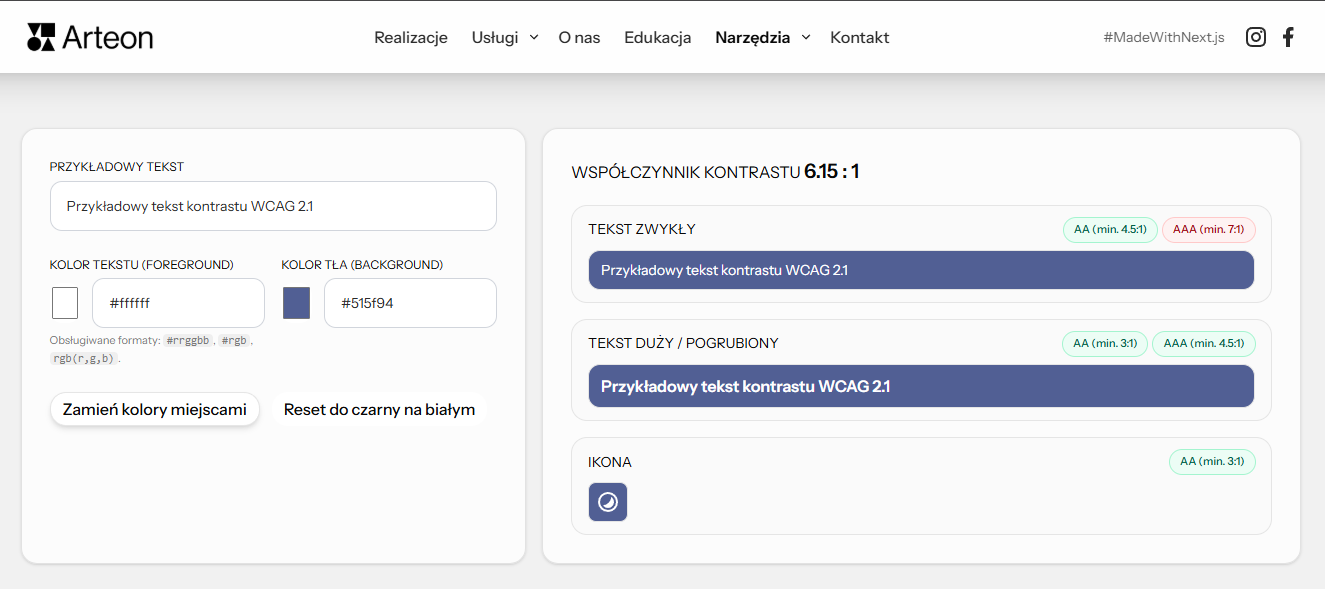Click the Zamień kolory miejscami button
Image resolution: width=1325 pixels, height=589 pixels.
[x=154, y=409]
